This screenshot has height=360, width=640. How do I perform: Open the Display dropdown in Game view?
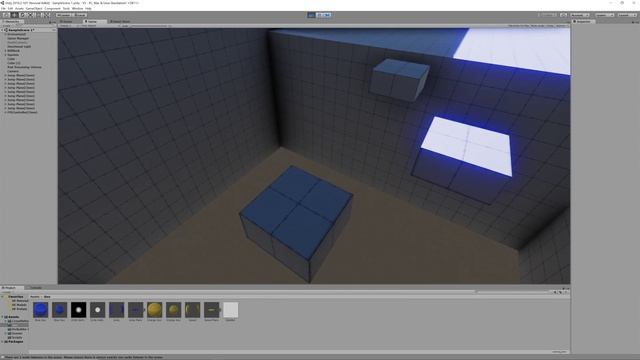coord(67,26)
